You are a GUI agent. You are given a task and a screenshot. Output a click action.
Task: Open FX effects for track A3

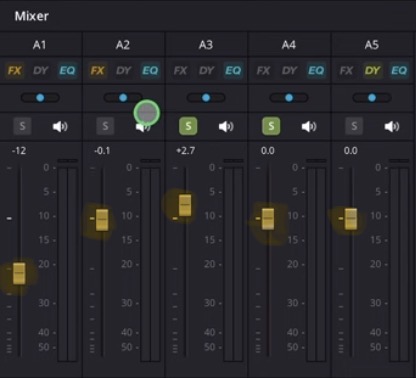click(x=181, y=70)
